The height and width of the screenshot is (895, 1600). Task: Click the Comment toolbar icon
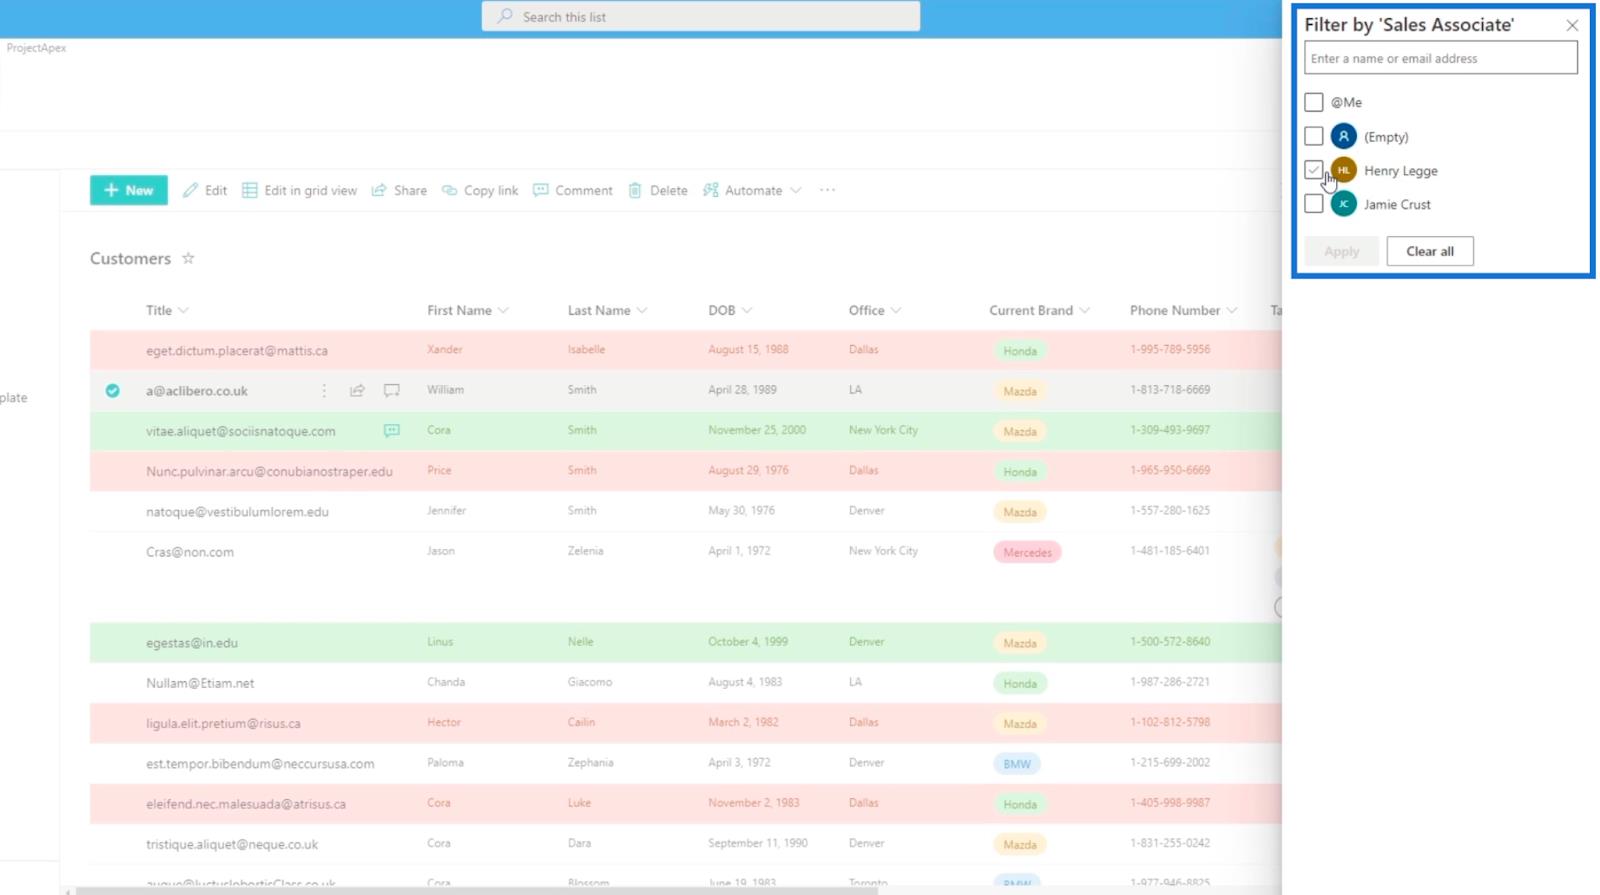coord(541,190)
